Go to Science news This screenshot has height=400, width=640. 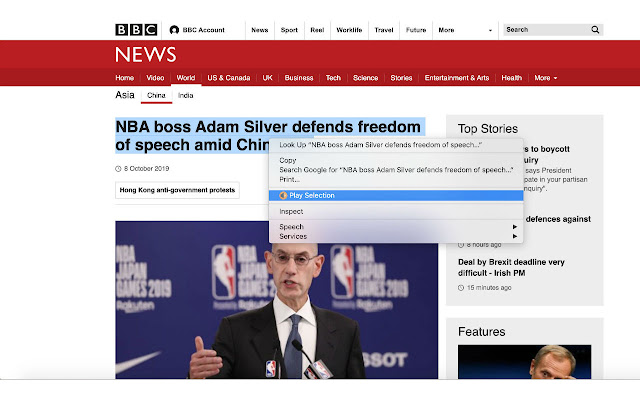pyautogui.click(x=365, y=78)
